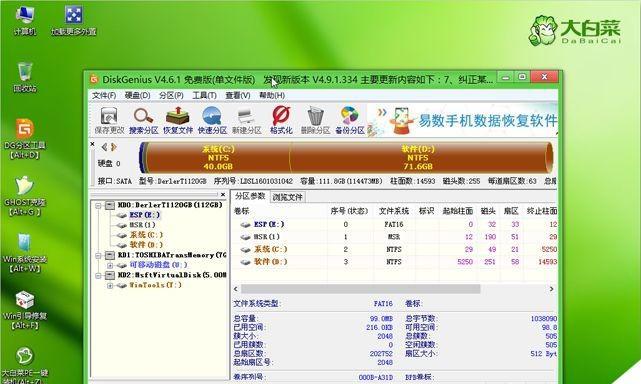This screenshot has width=641, height=384.
Task: Collapse the RD1:TOSHIBA TransMemory tree node
Action: pyautogui.click(x=99, y=256)
